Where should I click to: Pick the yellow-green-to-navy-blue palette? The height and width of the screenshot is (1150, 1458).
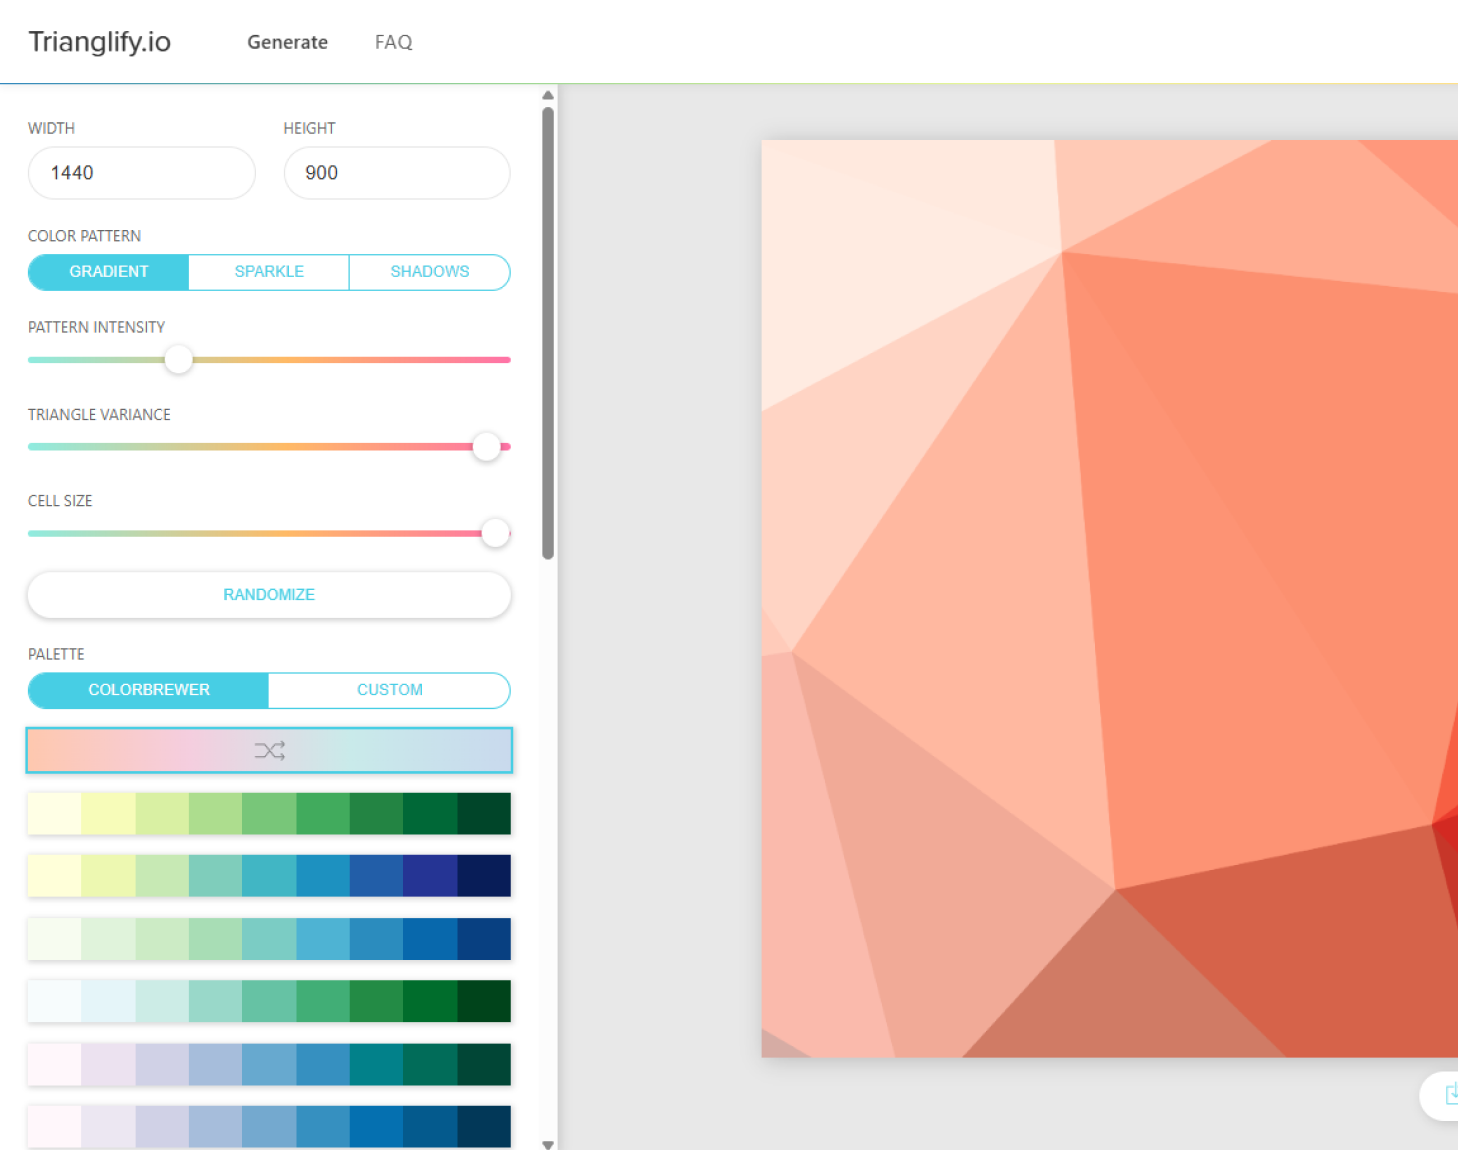269,876
